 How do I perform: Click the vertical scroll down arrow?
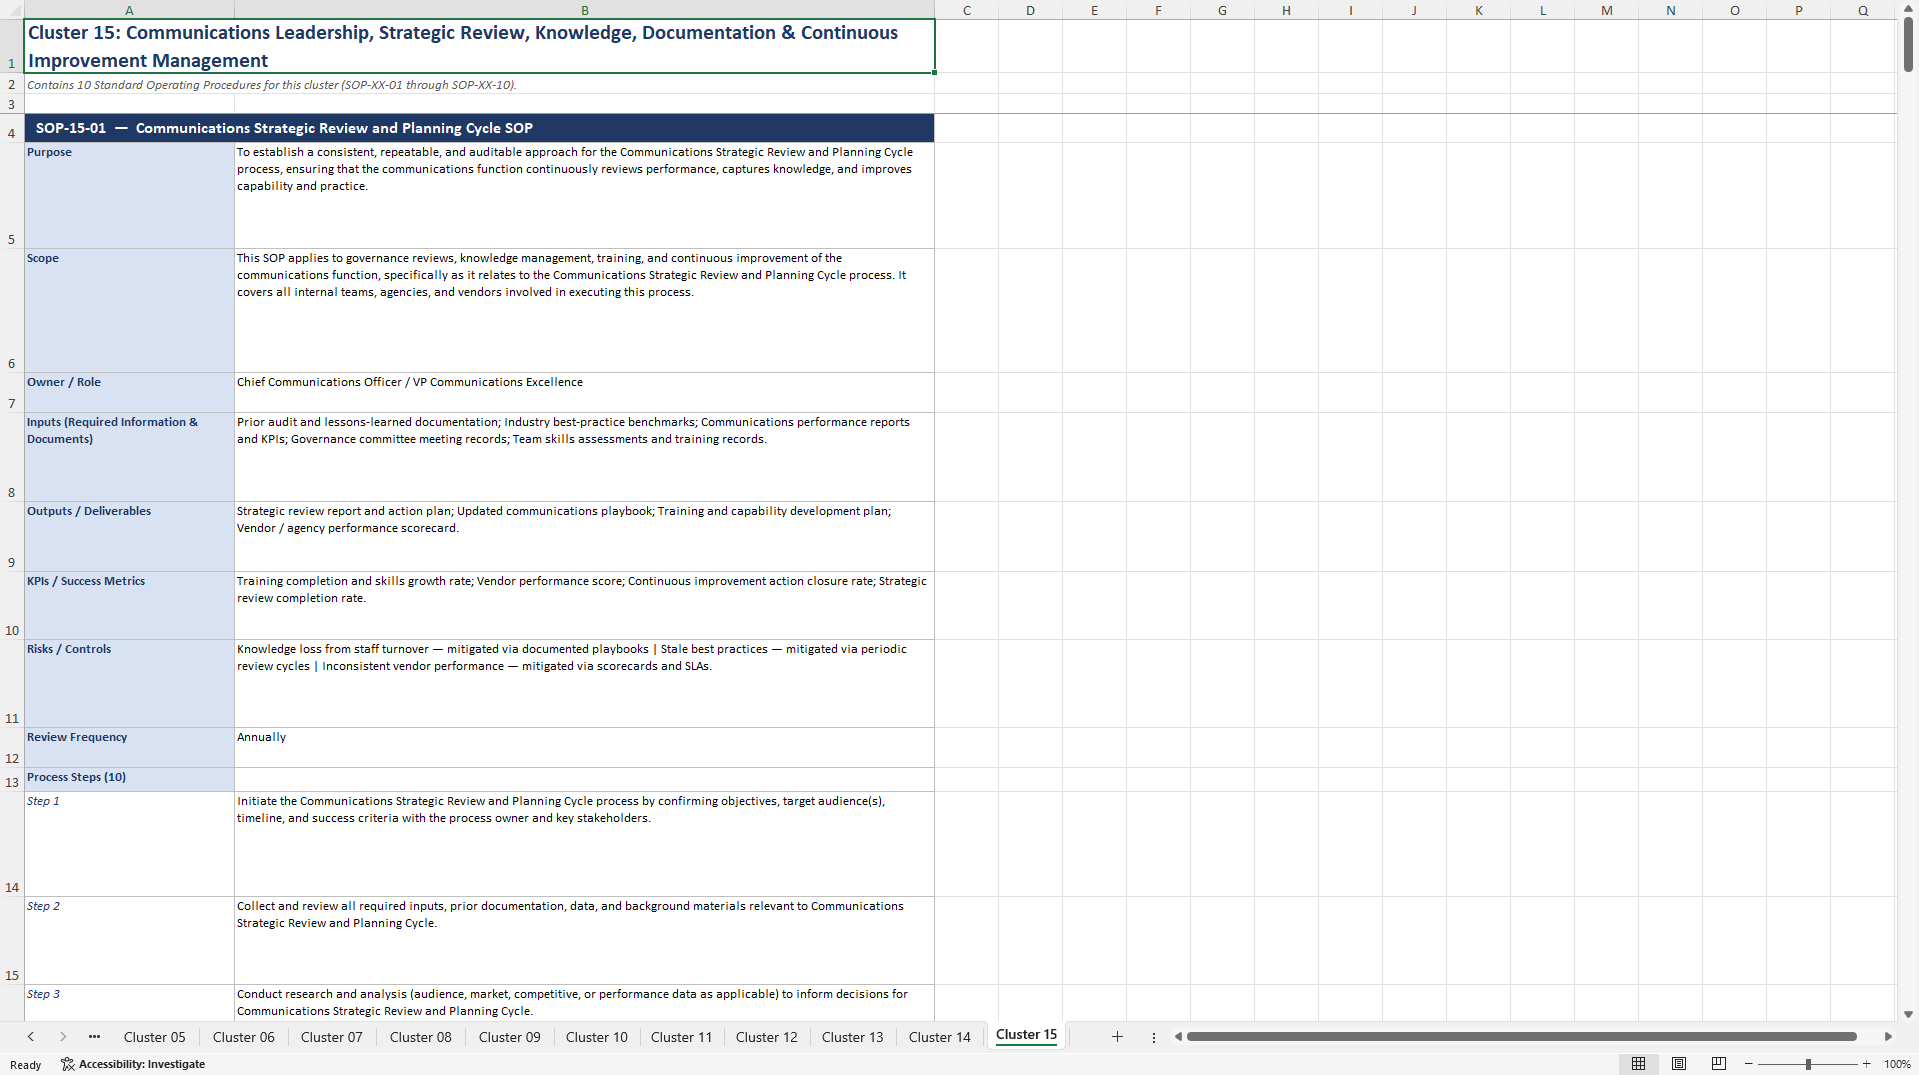pyautogui.click(x=1908, y=1014)
